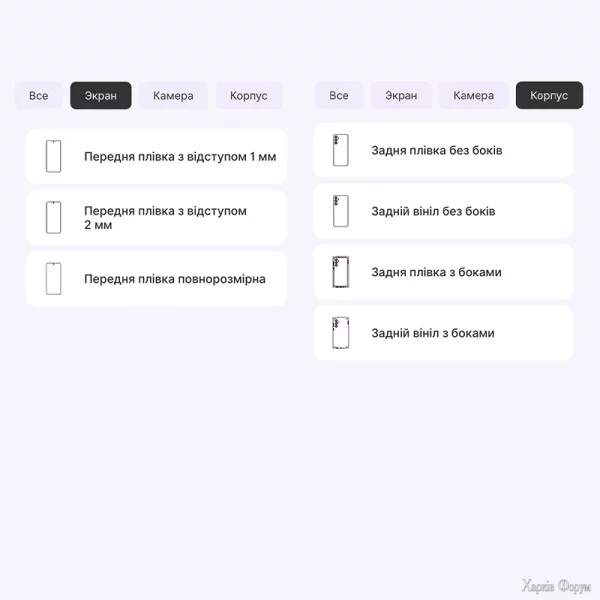
Task: Click phone icon for full-size front film
Action: tap(53, 279)
